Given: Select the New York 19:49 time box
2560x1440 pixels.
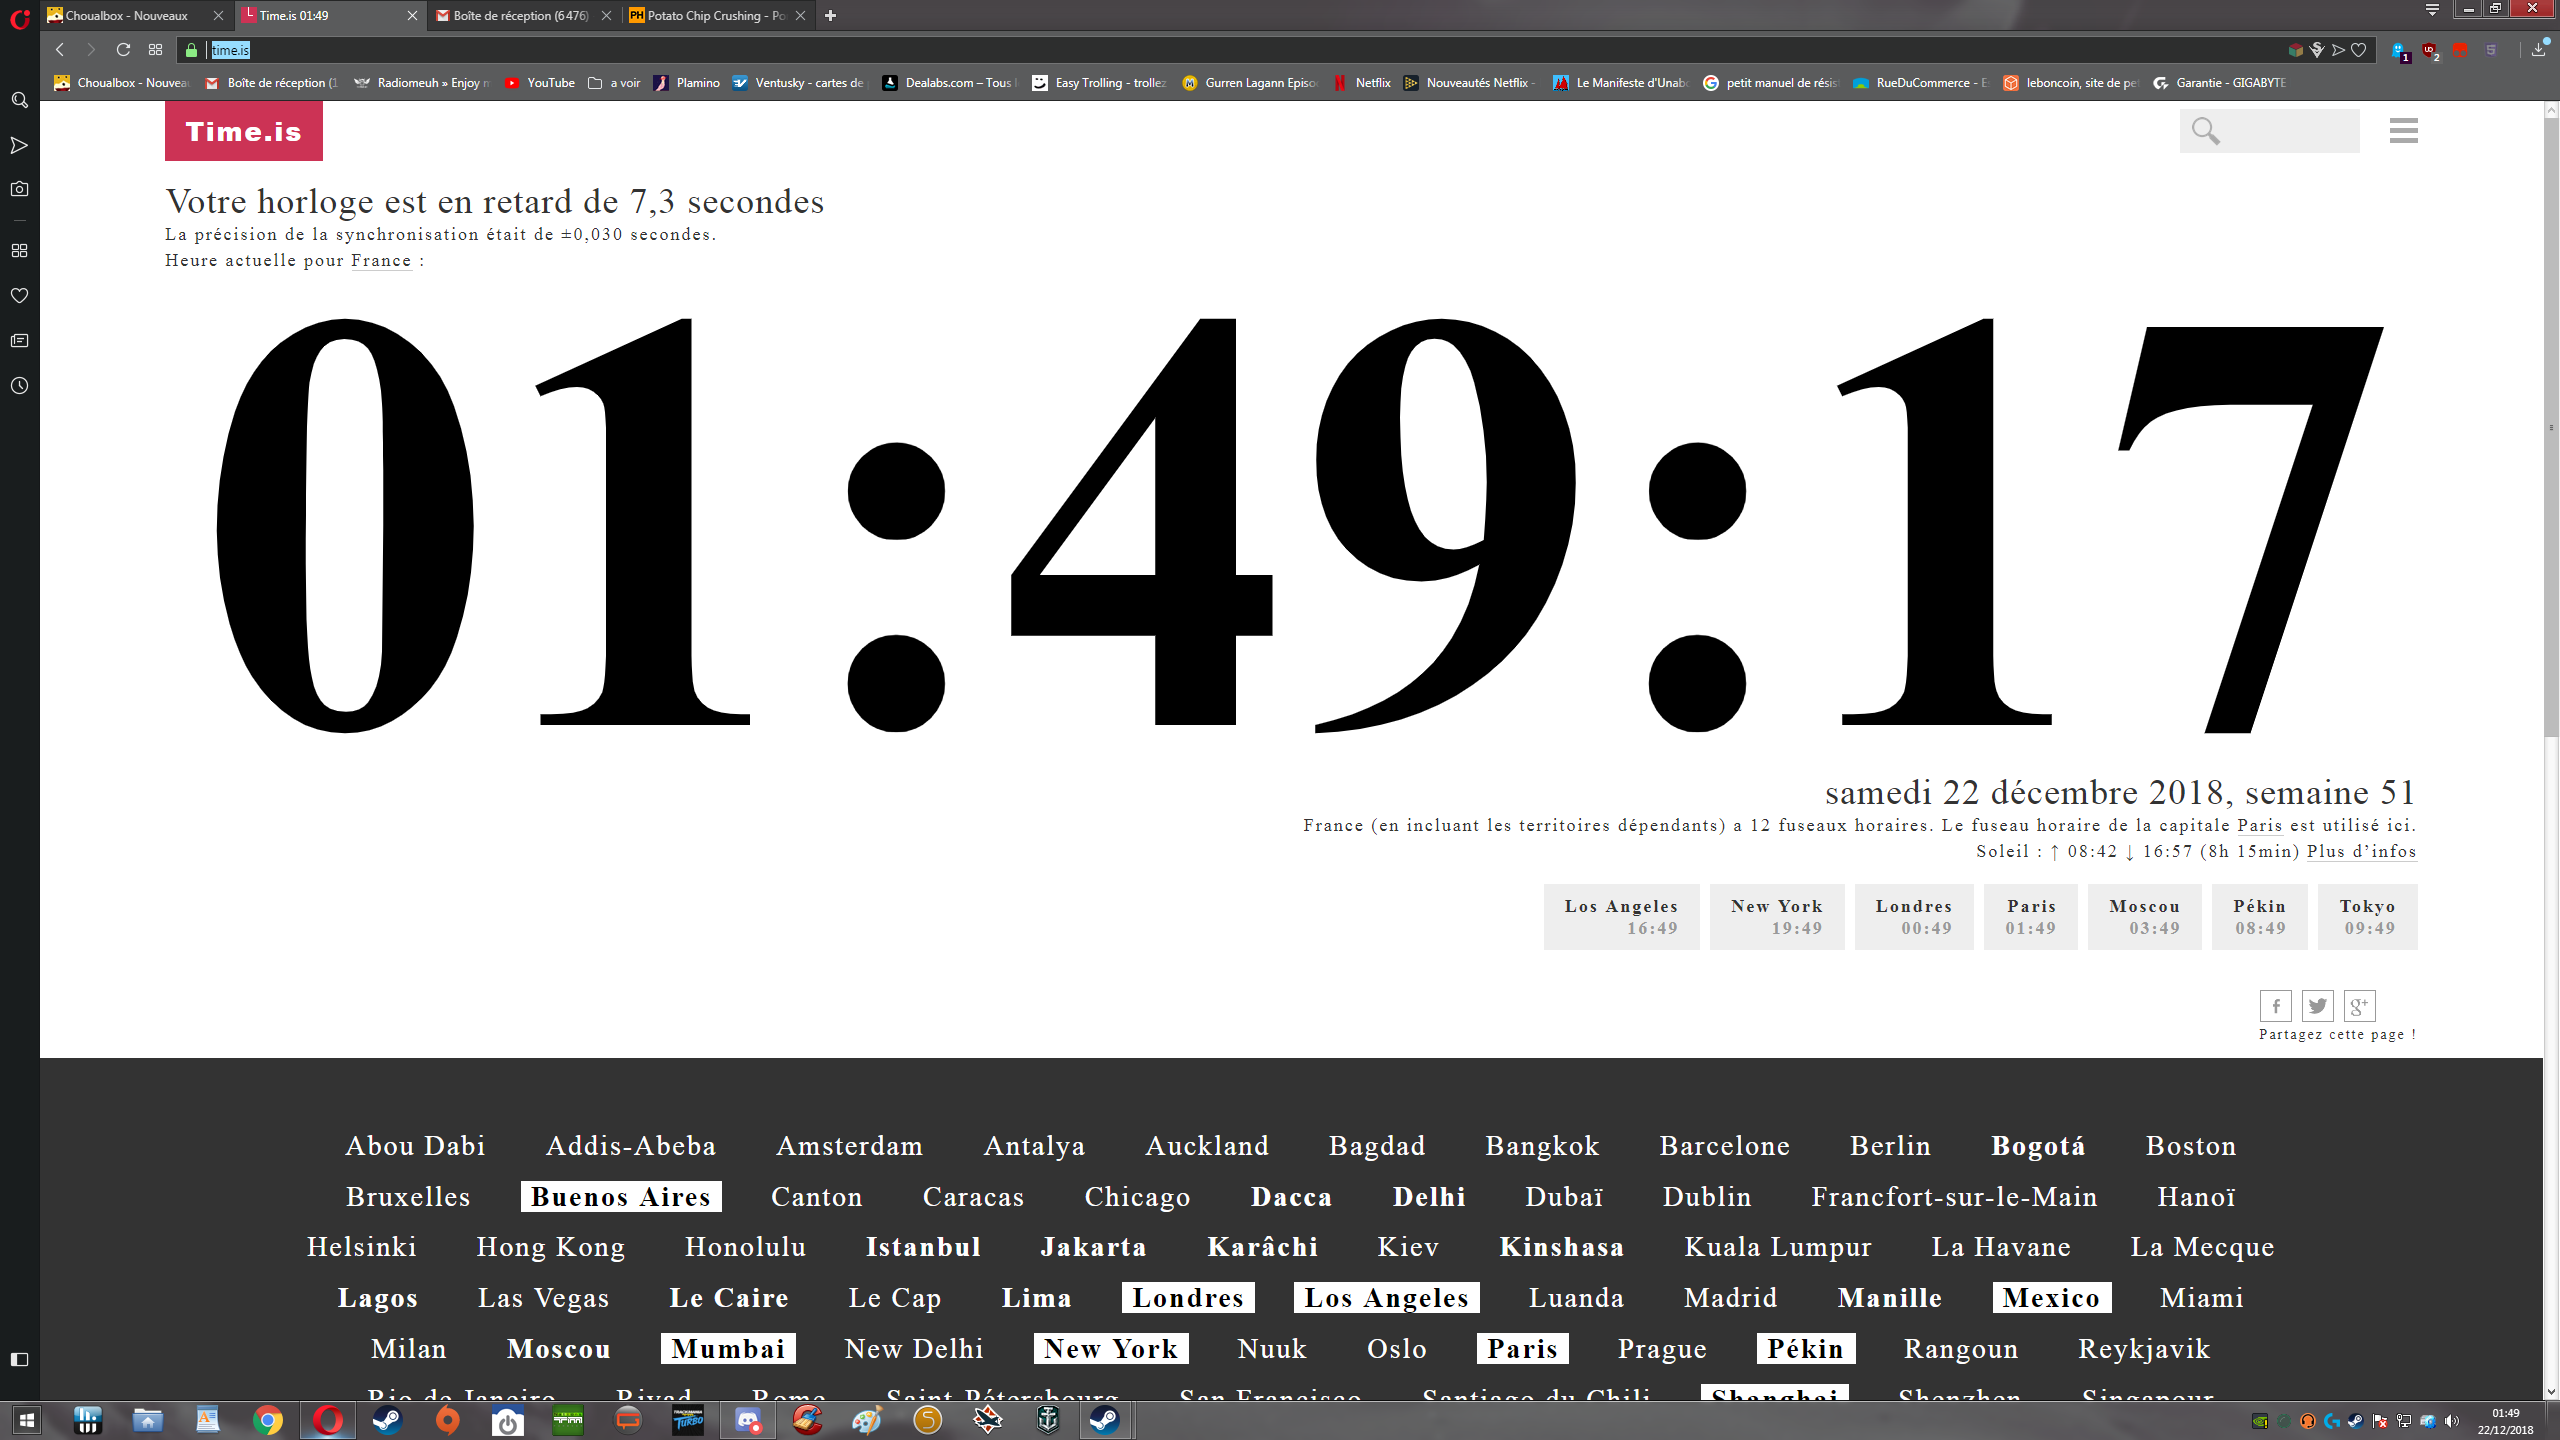Looking at the screenshot, I should (x=1777, y=917).
